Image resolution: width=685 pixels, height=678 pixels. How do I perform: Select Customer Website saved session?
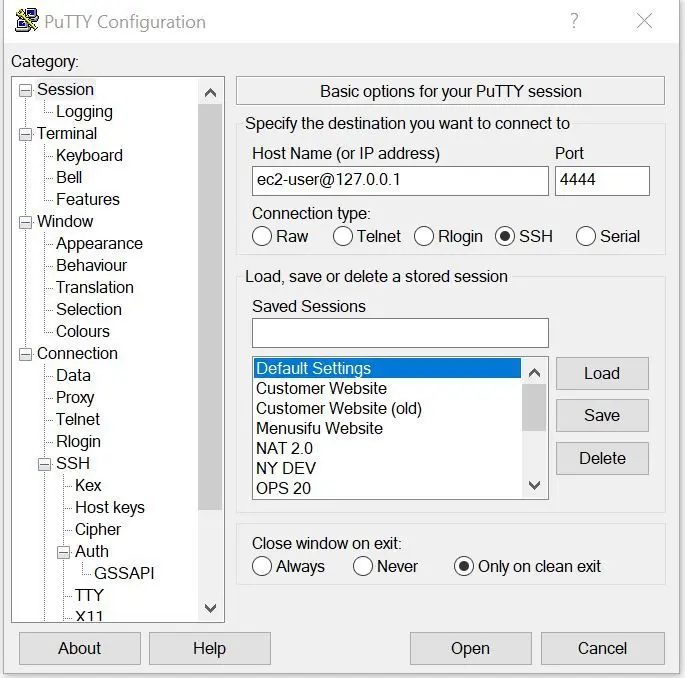387,388
